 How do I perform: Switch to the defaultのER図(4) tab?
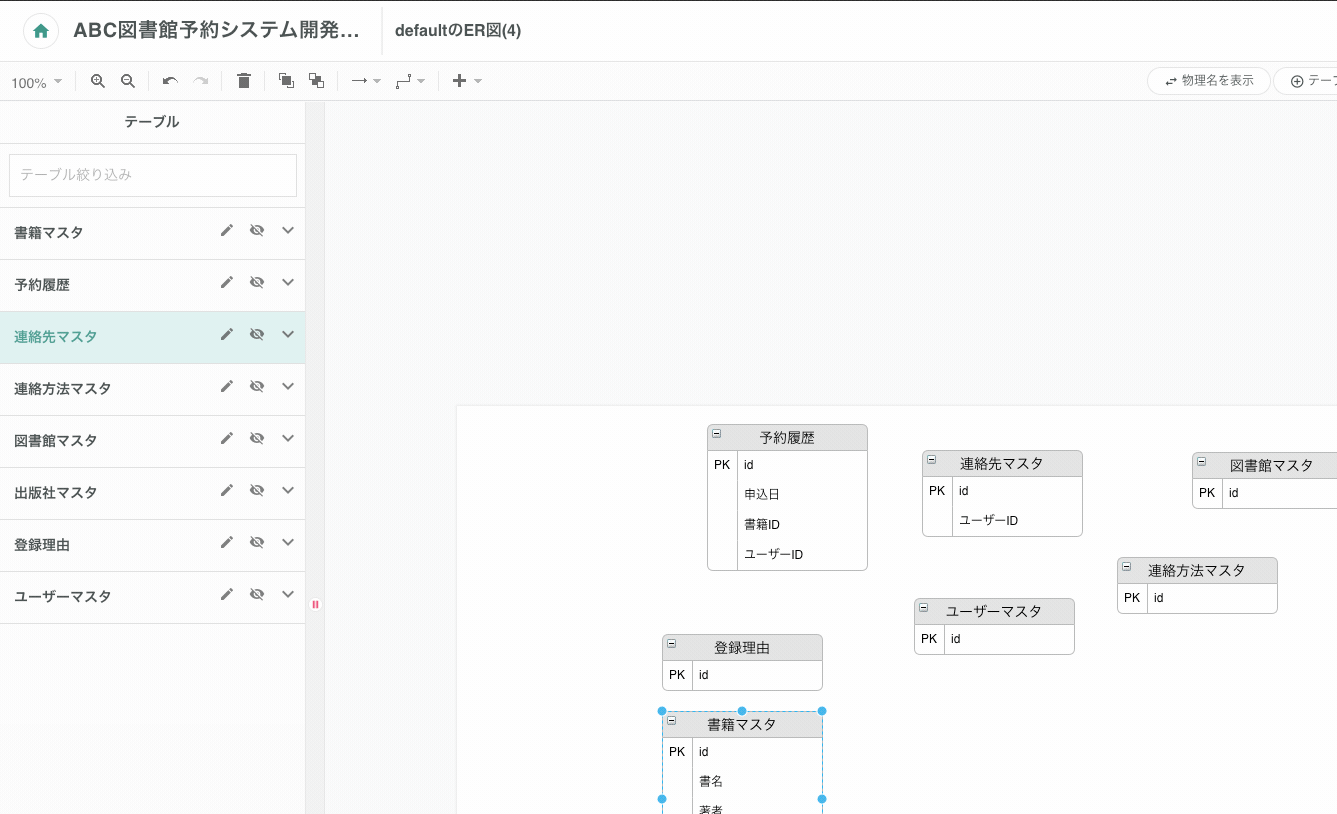(457, 31)
